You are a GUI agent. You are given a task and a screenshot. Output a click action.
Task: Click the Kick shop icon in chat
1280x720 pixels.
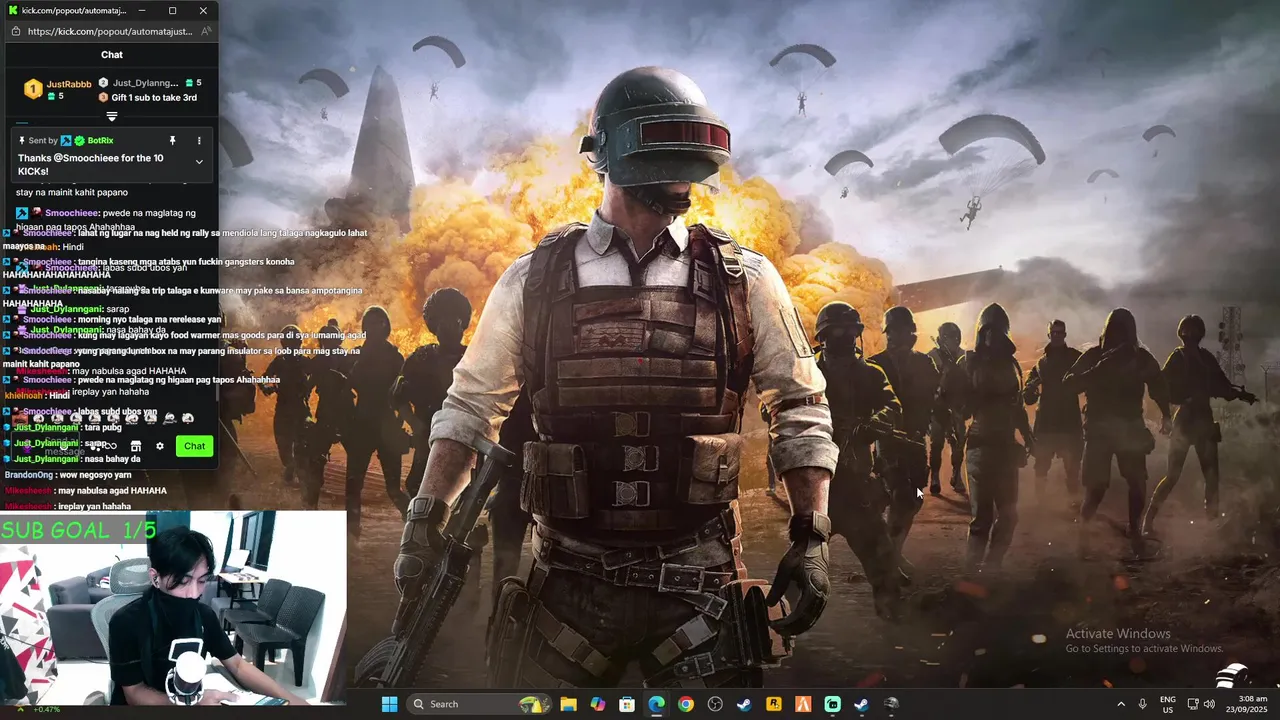pyautogui.click(x=136, y=446)
